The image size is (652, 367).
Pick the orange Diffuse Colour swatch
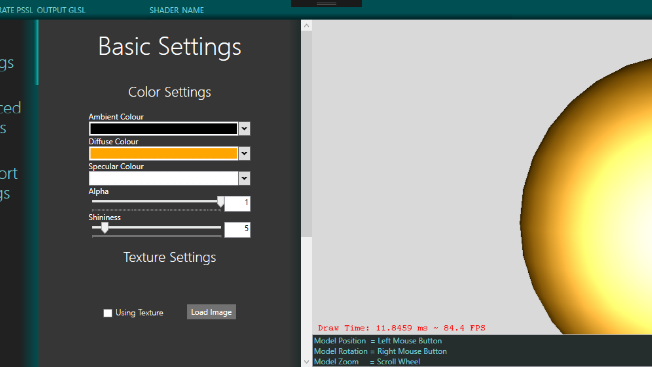163,153
